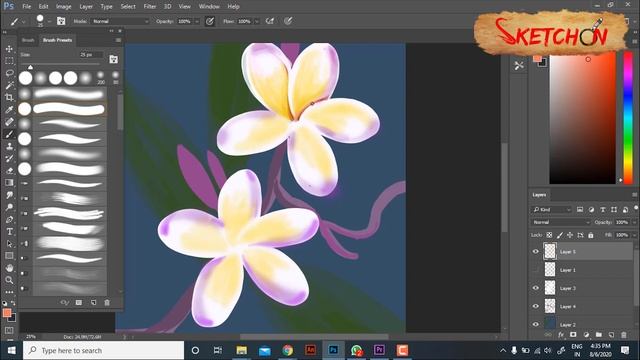This screenshot has height=360, width=640.
Task: Open the Edit menu
Action: tap(43, 7)
